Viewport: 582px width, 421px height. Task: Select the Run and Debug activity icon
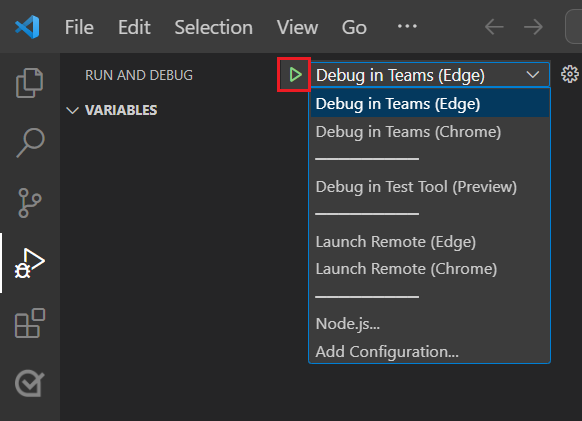[x=30, y=263]
